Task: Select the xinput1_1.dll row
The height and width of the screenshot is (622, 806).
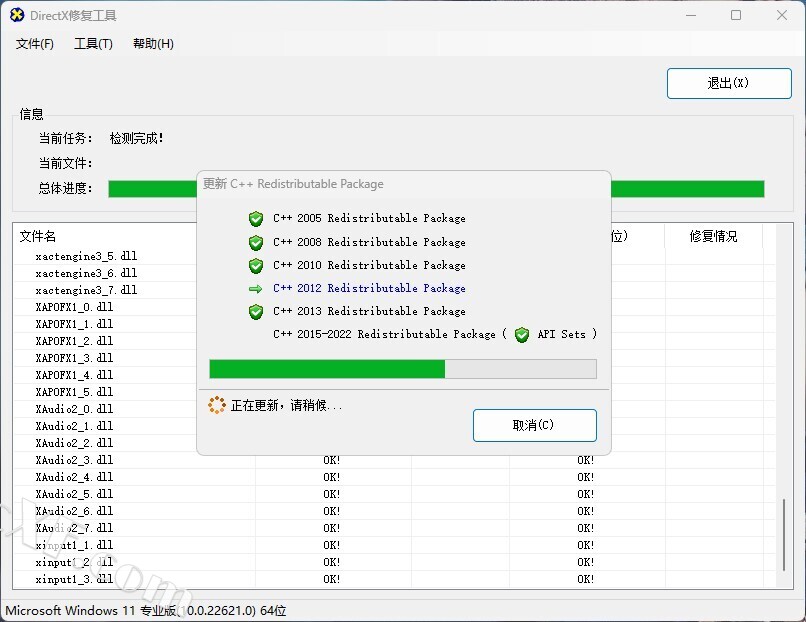Action: (394, 545)
